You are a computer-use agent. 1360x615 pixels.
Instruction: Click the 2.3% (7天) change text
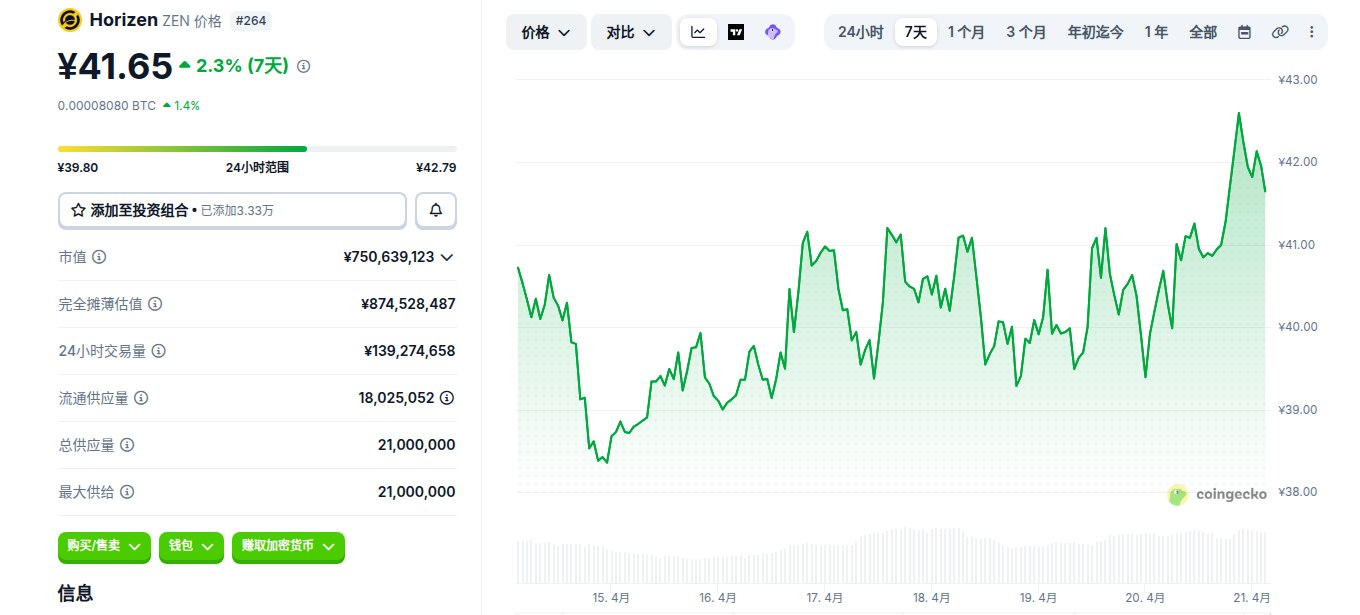242,66
